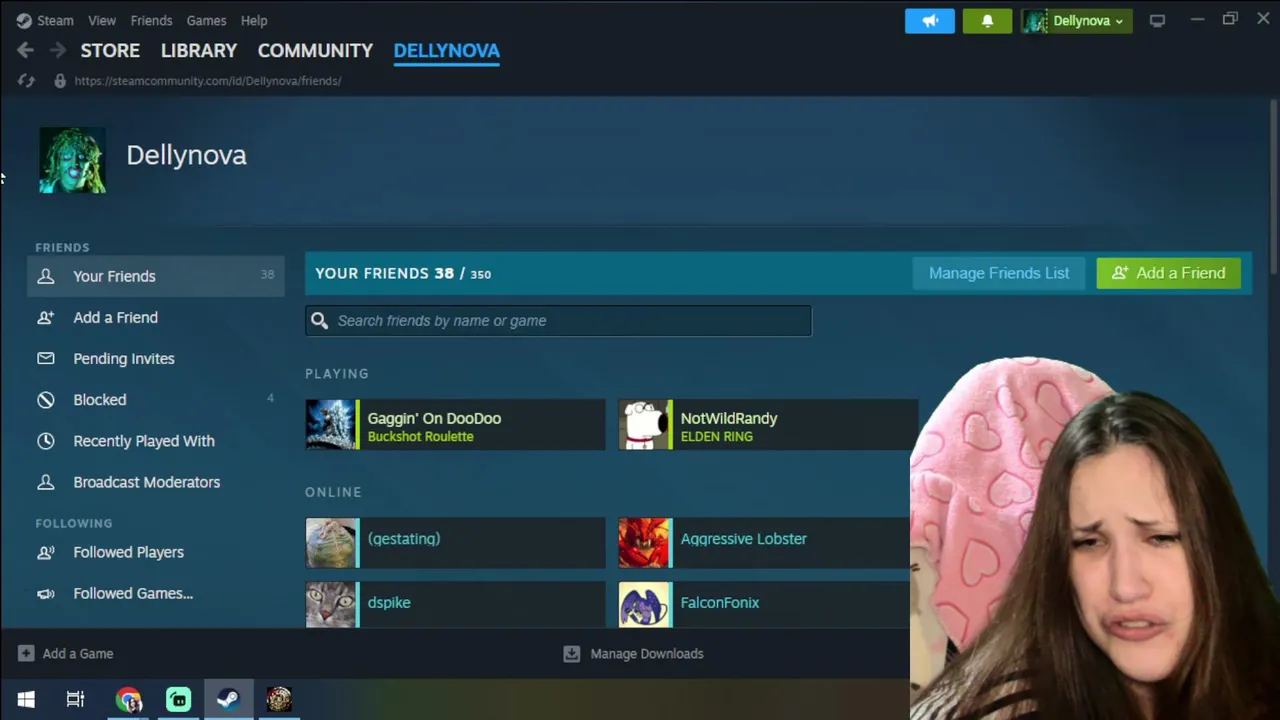Viewport: 1280px width, 720px height.
Task: Switch to the LIBRARY tab
Action: pos(199,50)
